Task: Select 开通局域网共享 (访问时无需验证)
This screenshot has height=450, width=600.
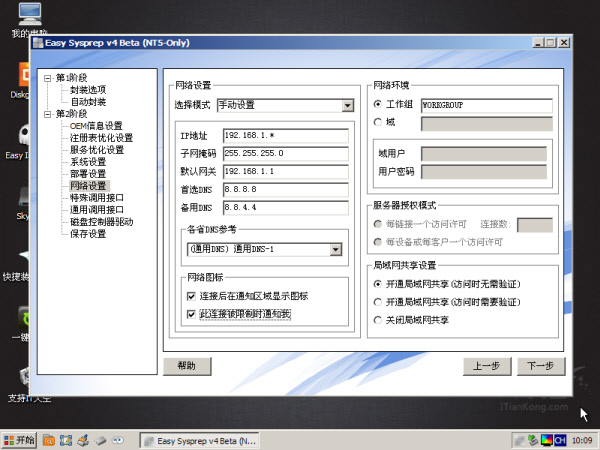Action: tap(378, 284)
